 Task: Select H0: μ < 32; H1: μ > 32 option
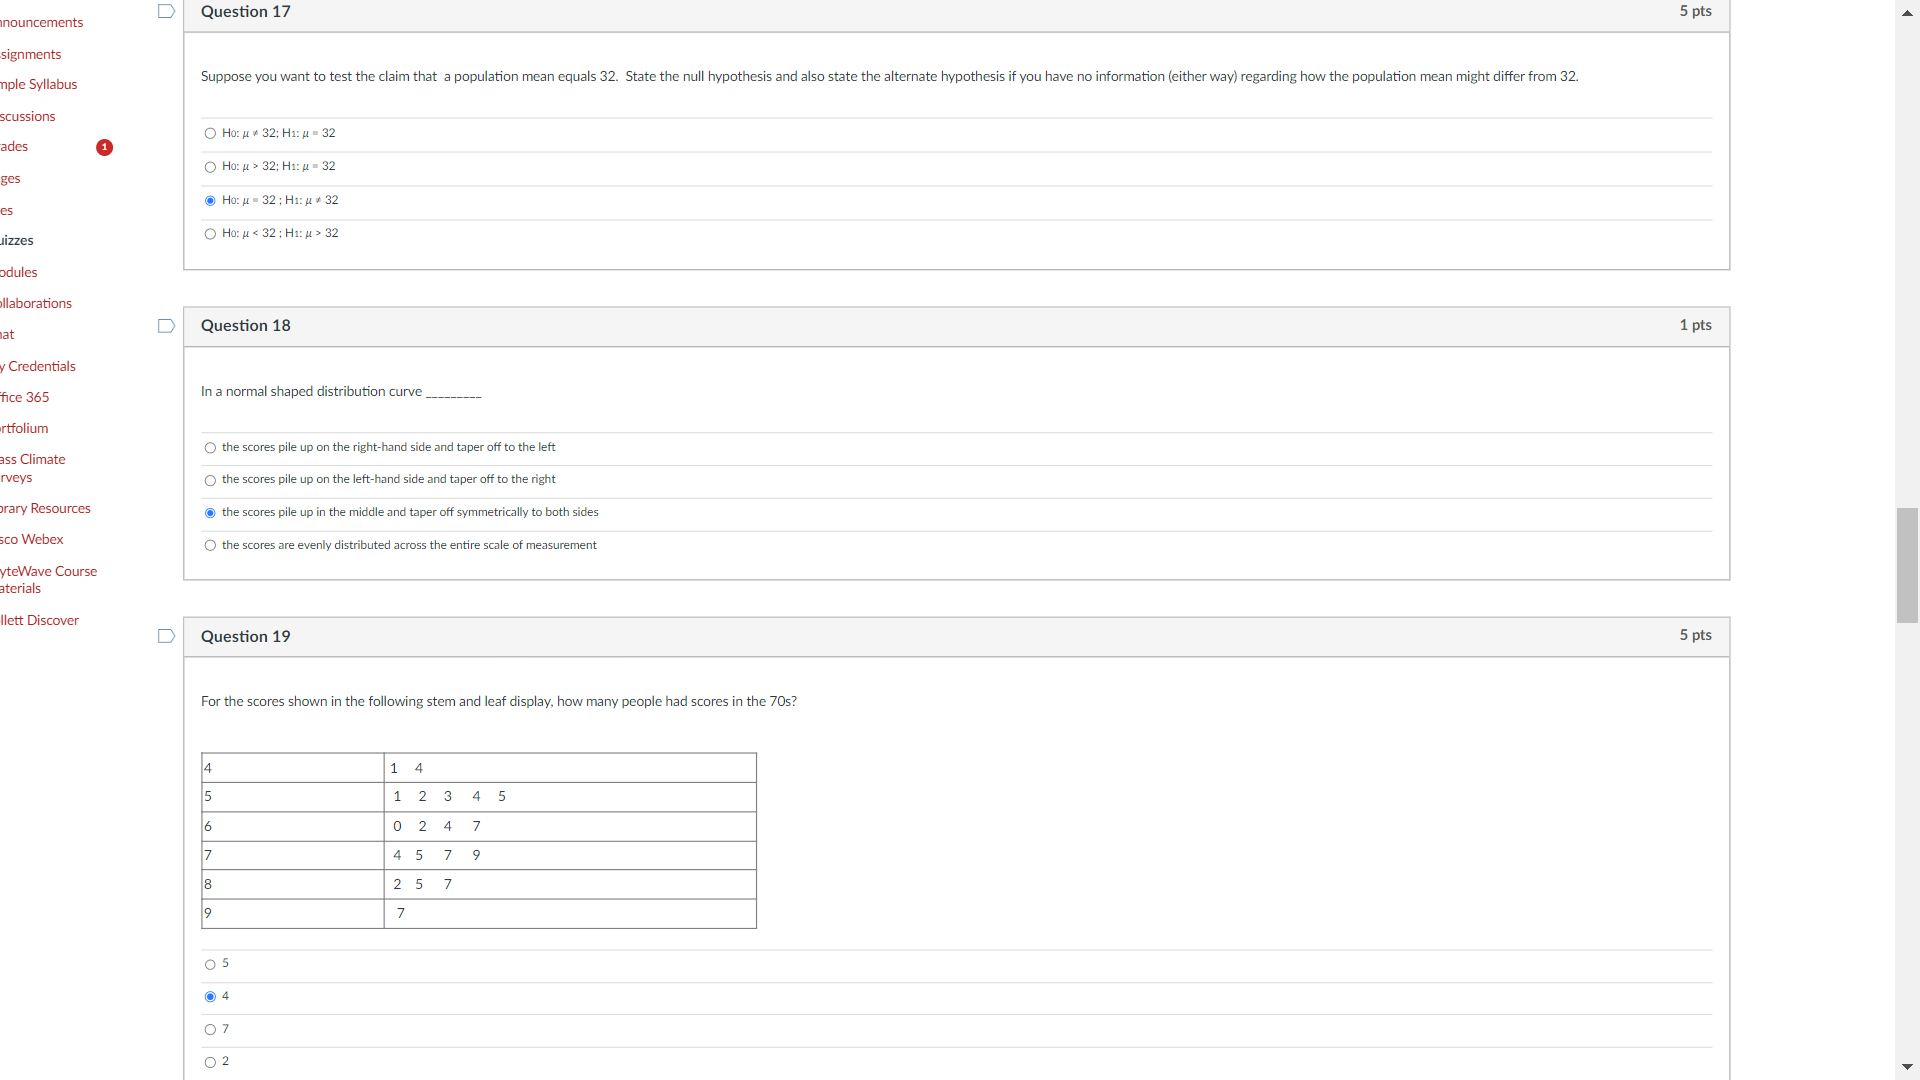pos(210,234)
